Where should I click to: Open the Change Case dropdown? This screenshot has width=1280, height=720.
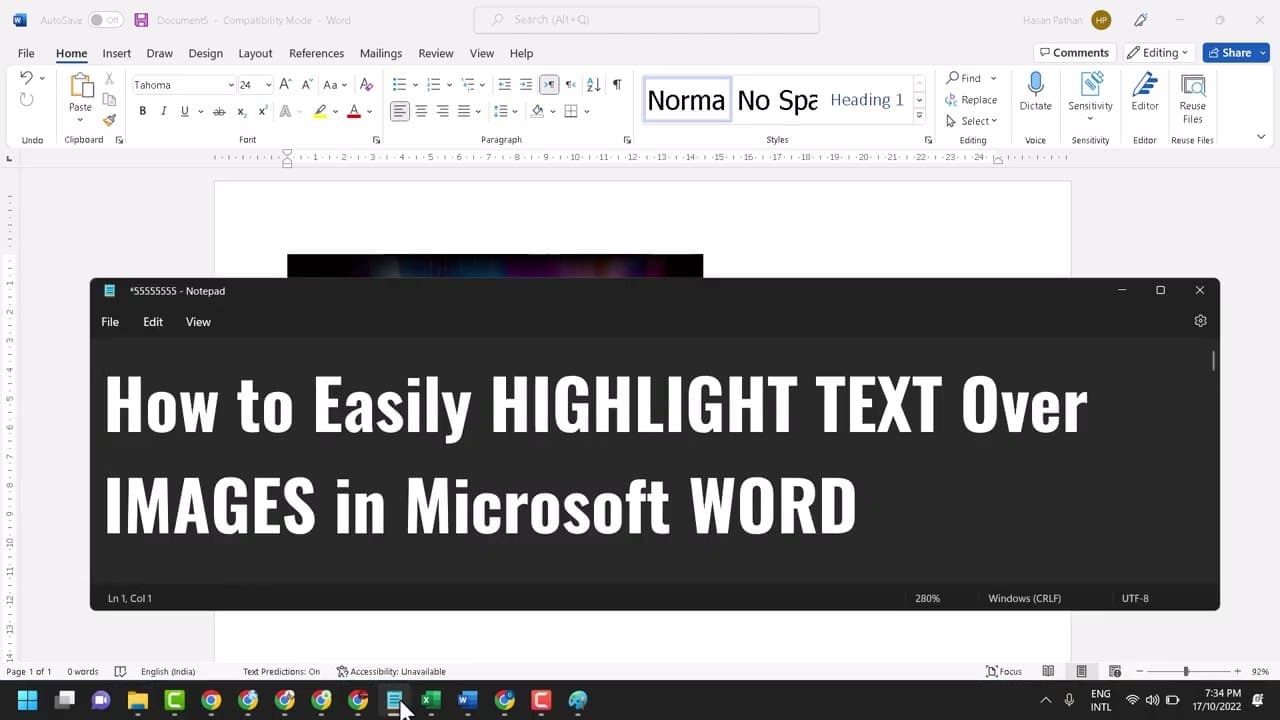click(x=336, y=85)
